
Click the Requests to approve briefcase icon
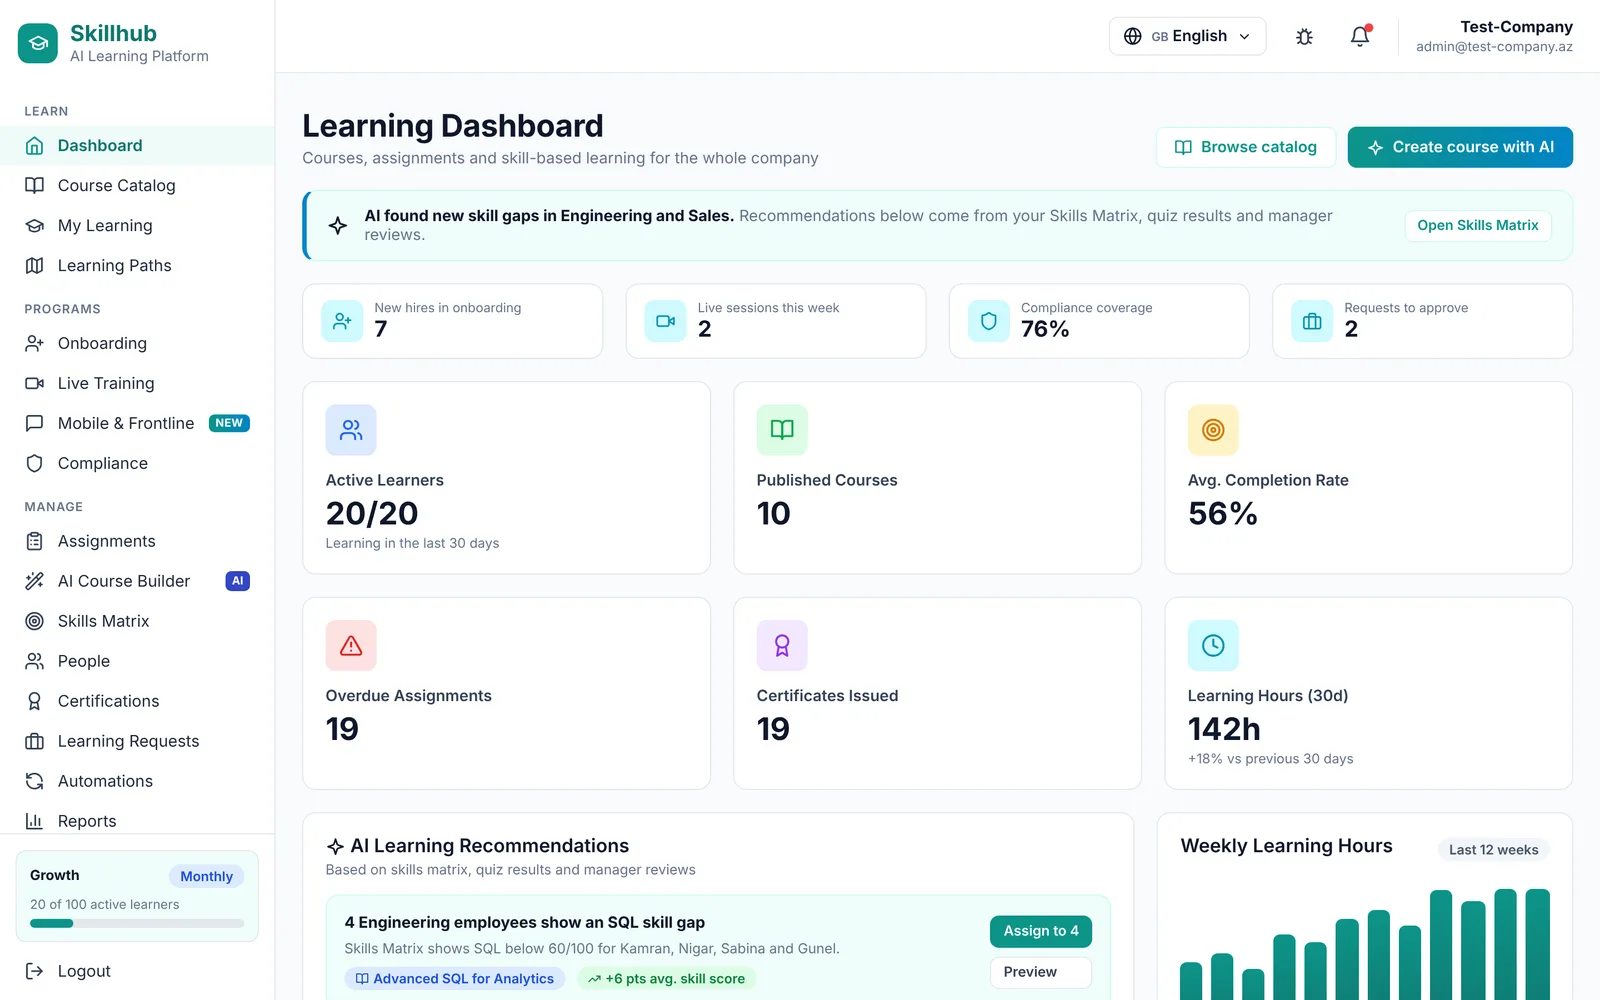[1312, 321]
